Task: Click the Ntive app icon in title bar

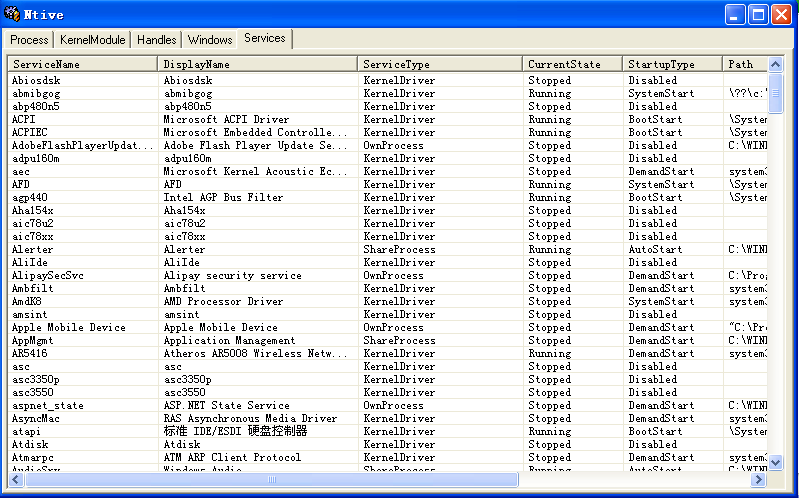Action: pyautogui.click(x=12, y=14)
